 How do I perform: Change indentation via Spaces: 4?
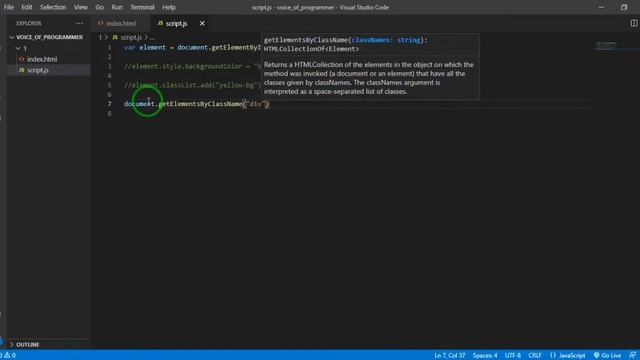pyautogui.click(x=485, y=355)
